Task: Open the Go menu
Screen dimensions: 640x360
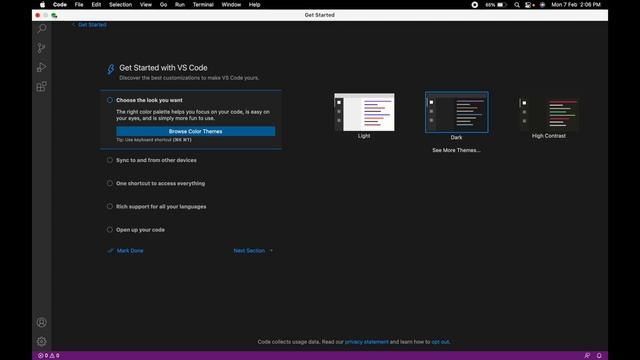Action: tap(163, 4)
